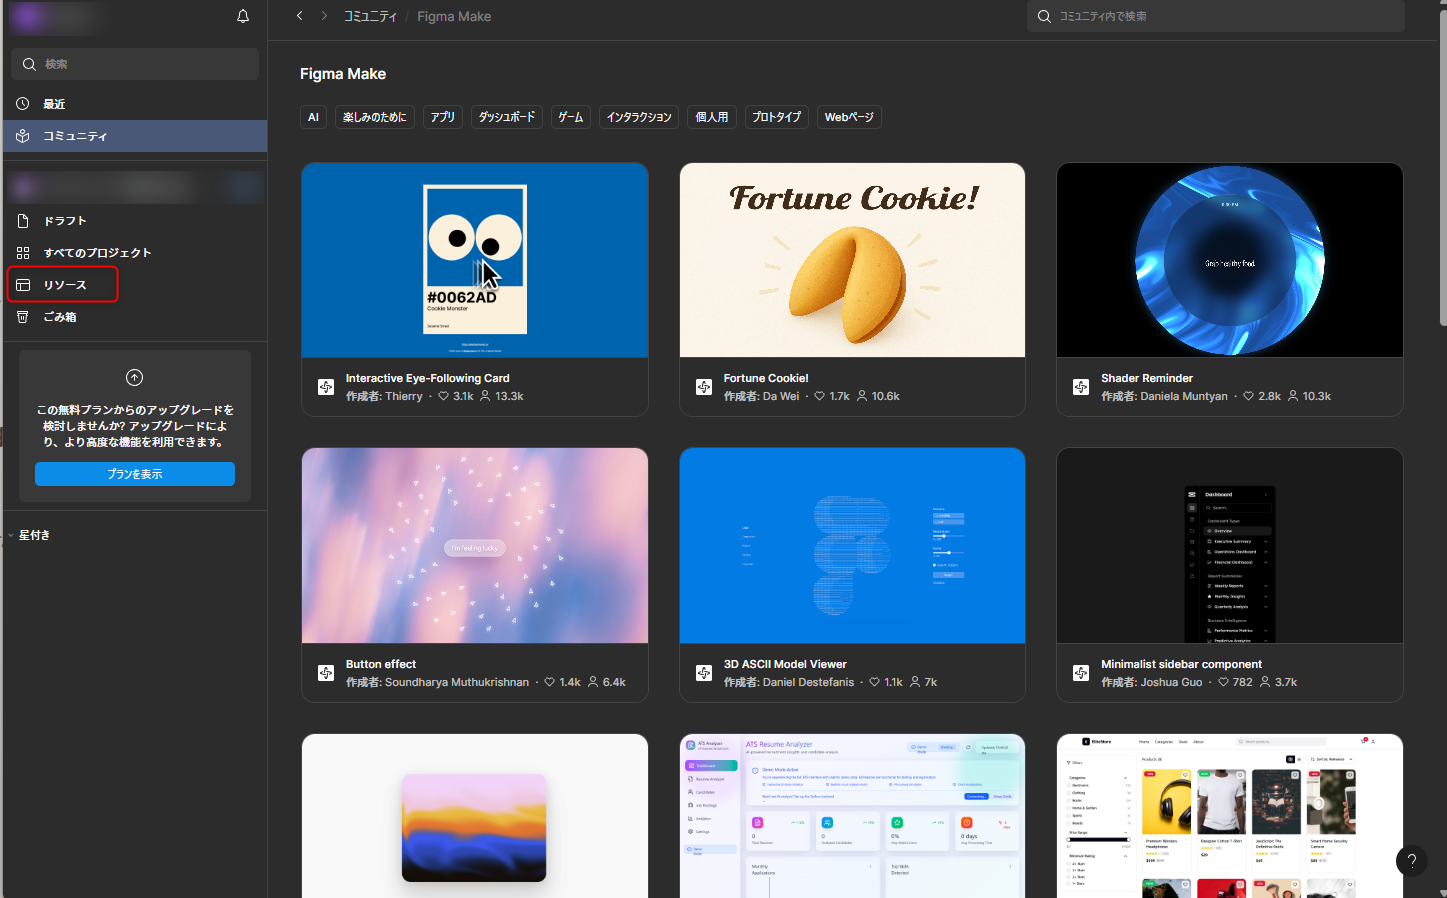1447x898 pixels.
Task: Open リソース in the sidebar
Action: pos(64,285)
